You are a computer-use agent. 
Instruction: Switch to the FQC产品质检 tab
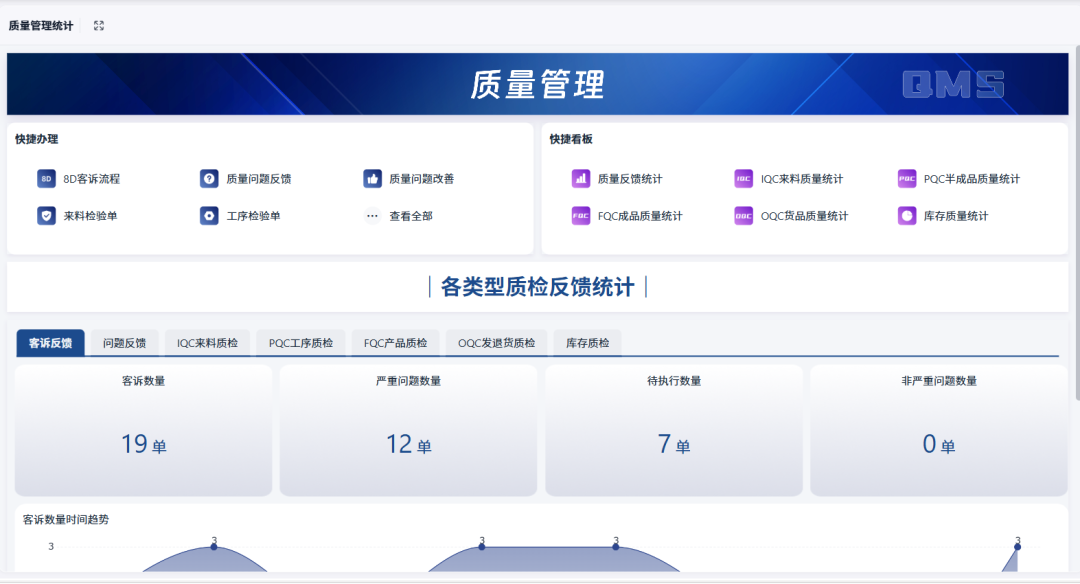click(x=395, y=343)
